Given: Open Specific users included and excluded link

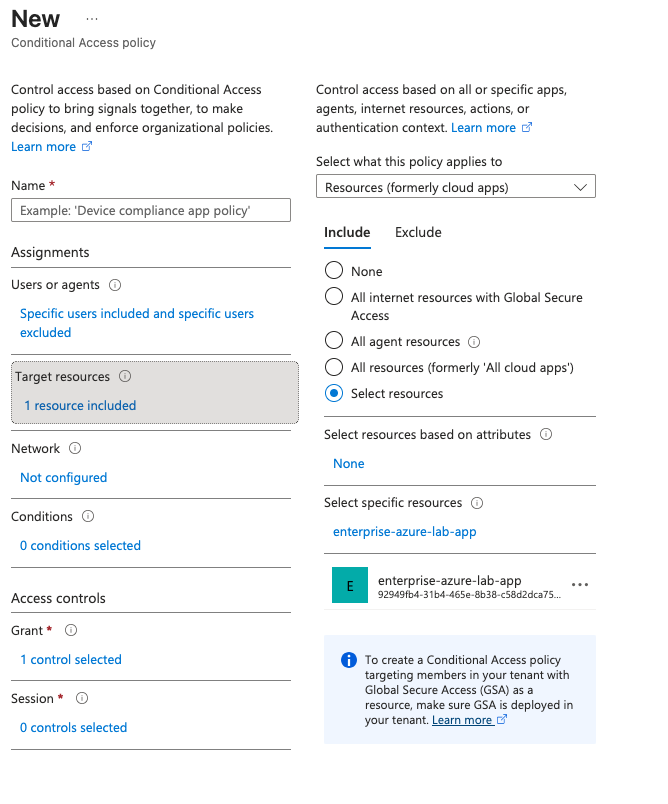Looking at the screenshot, I should click(137, 323).
